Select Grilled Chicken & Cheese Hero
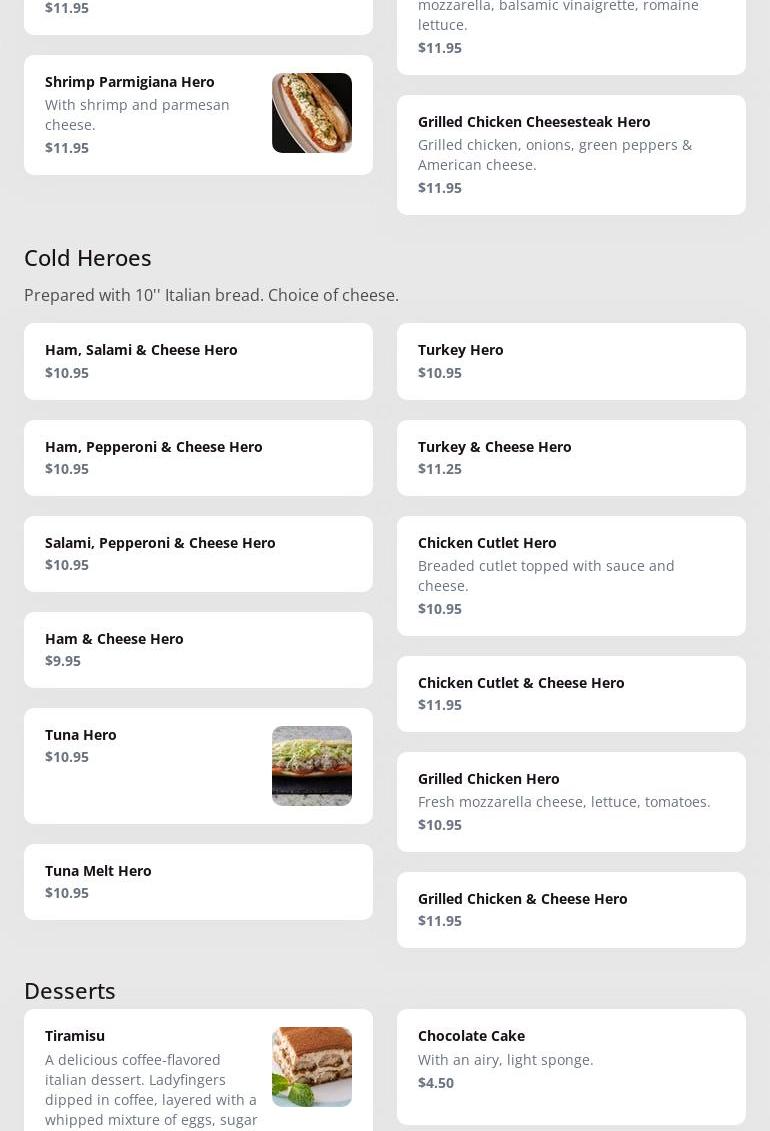770x1131 pixels. (571, 910)
